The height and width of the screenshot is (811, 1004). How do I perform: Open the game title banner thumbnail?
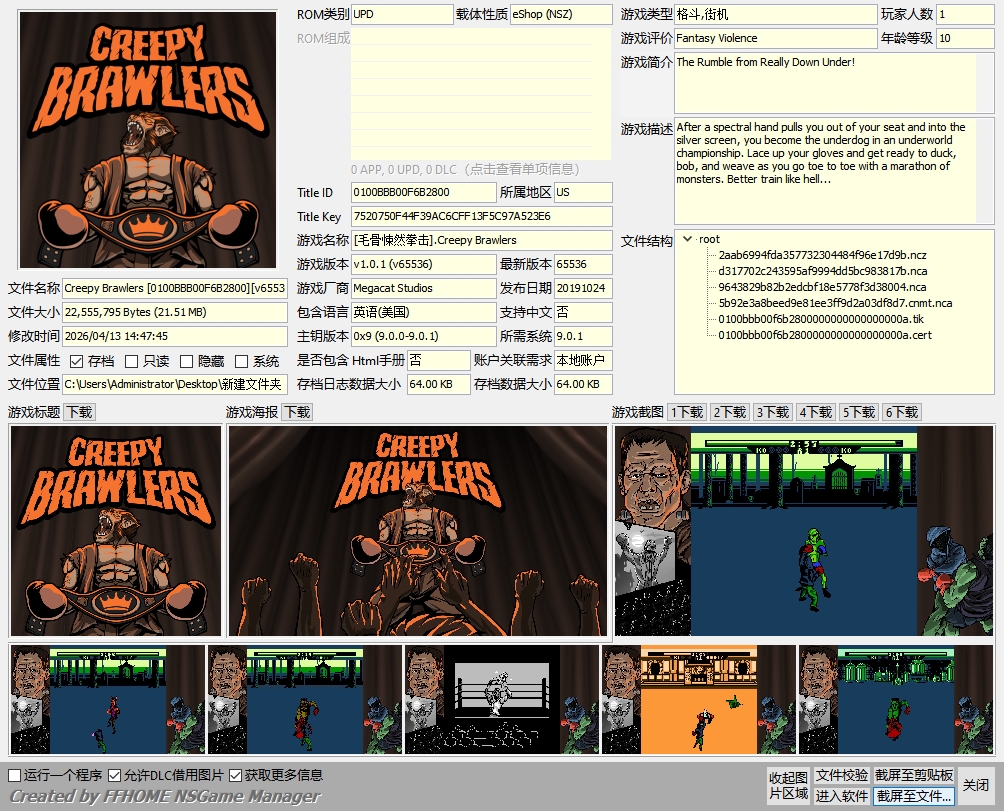[115, 531]
